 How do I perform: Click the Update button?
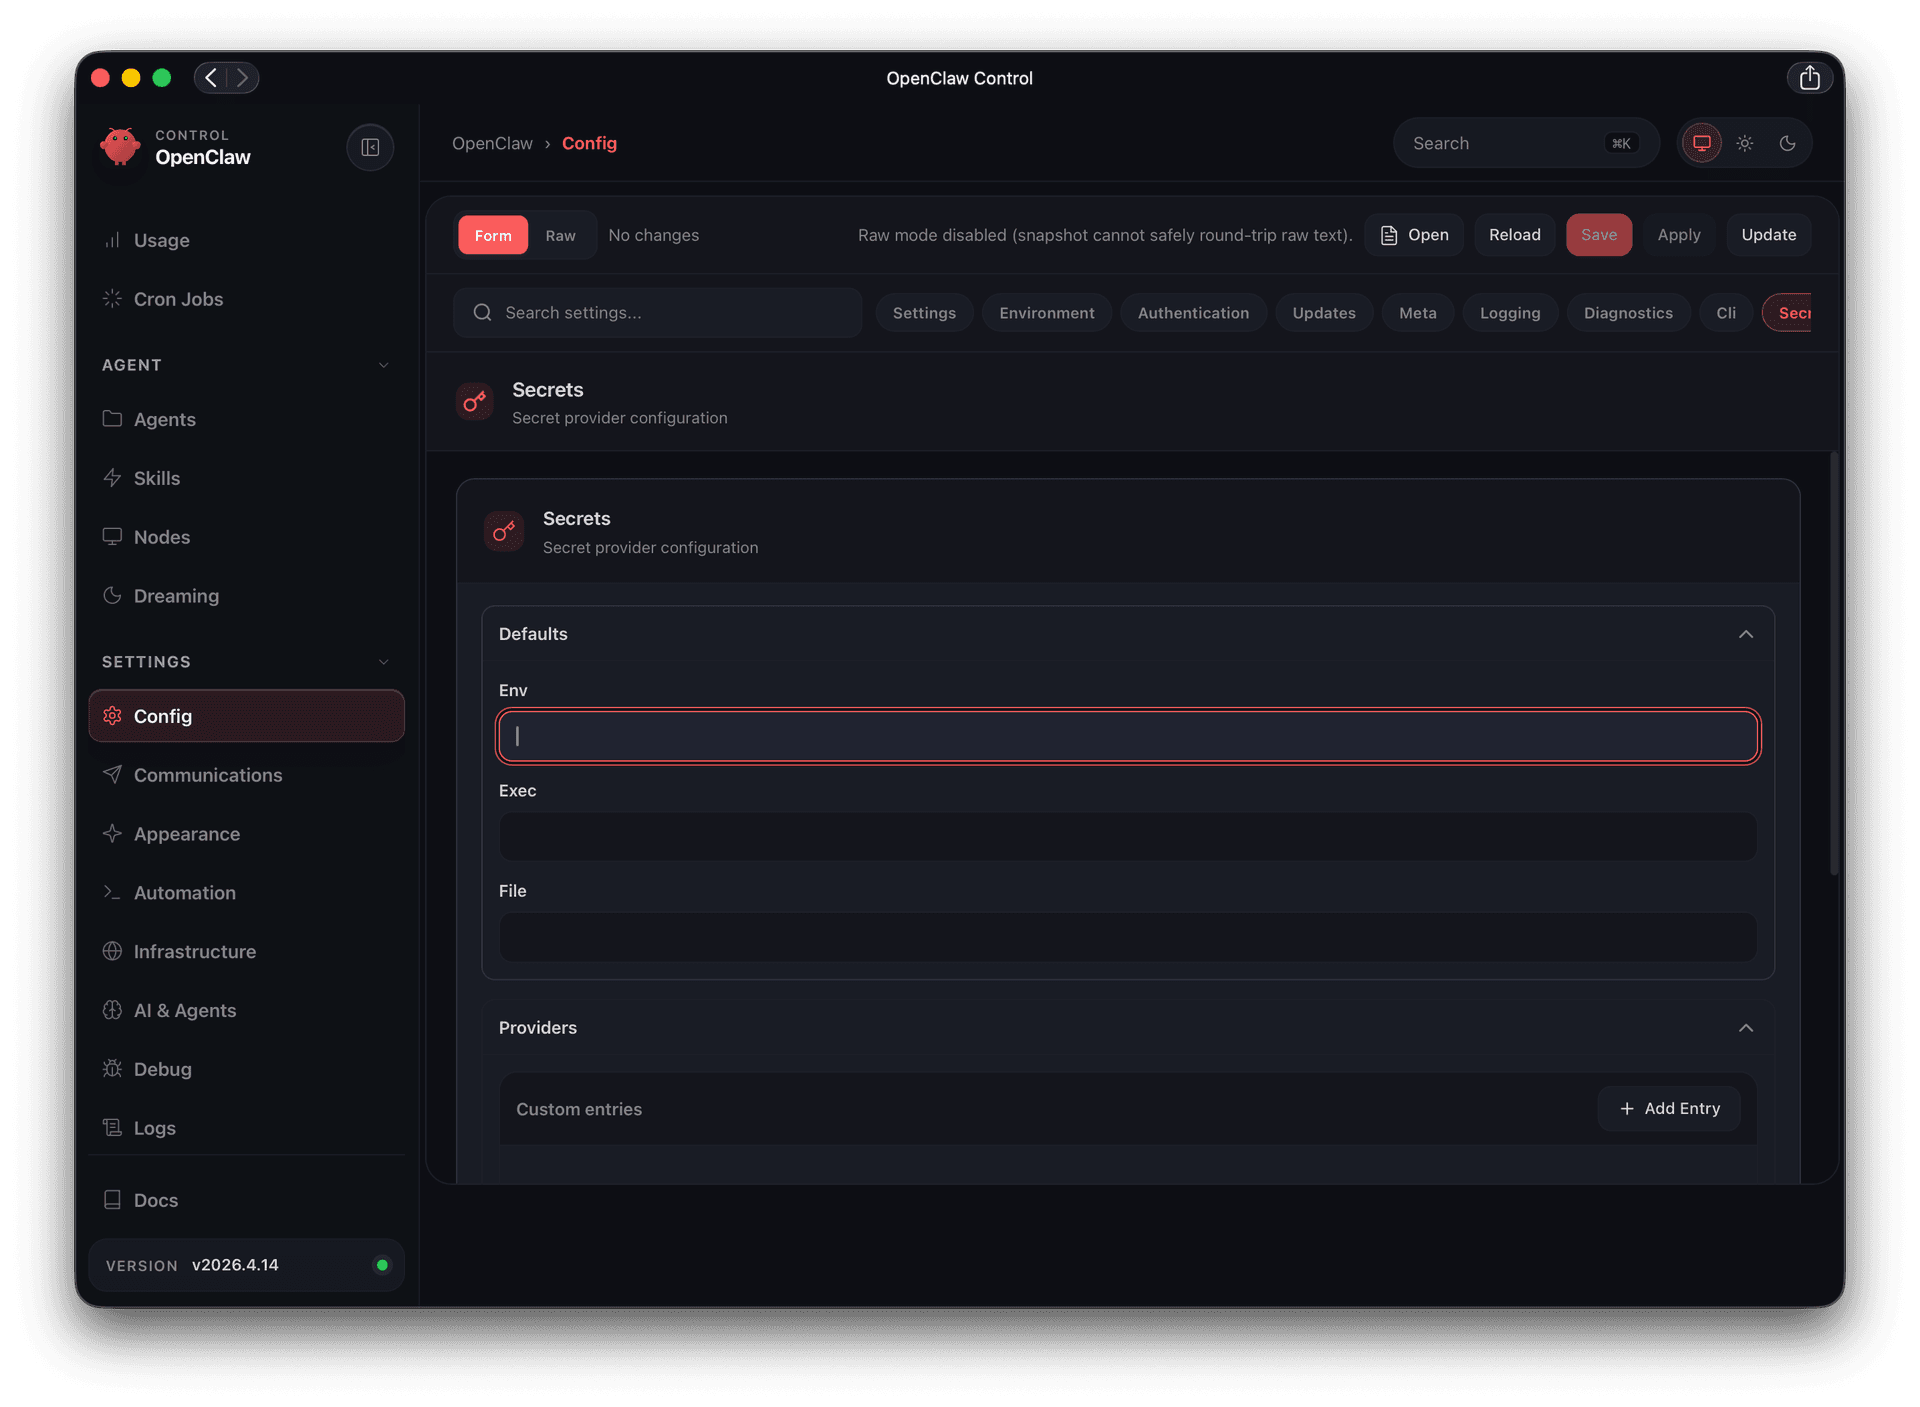pyautogui.click(x=1768, y=235)
